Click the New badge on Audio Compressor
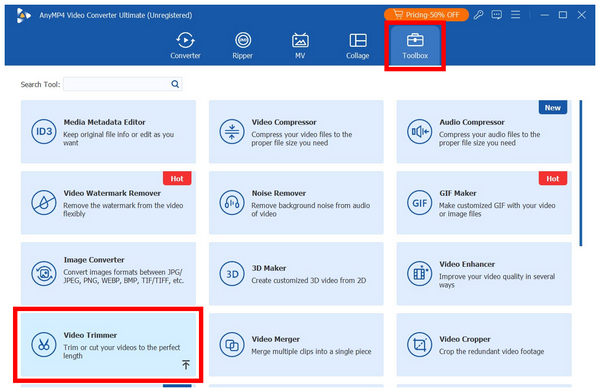The image size is (600, 392). [553, 108]
